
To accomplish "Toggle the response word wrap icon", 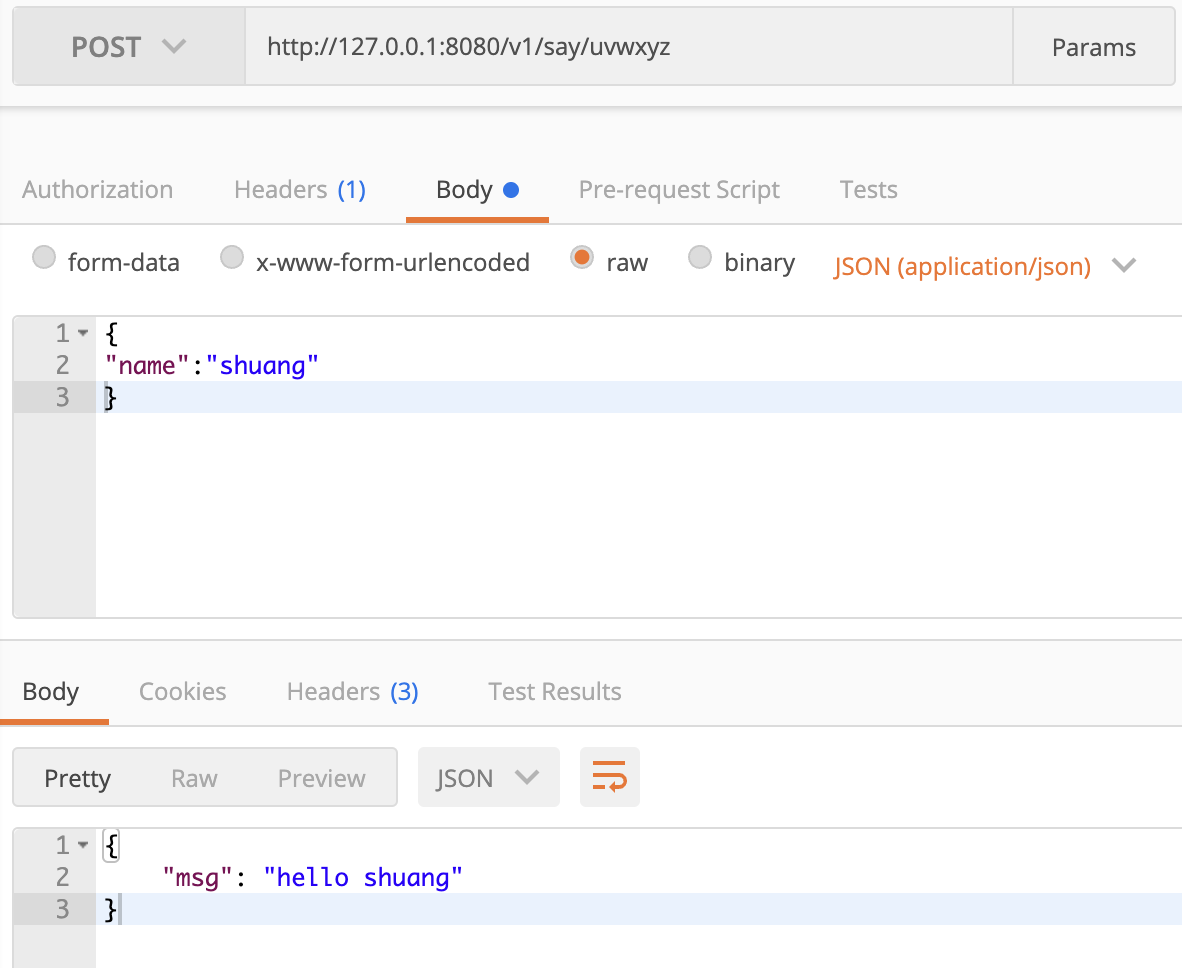I will point(609,777).
